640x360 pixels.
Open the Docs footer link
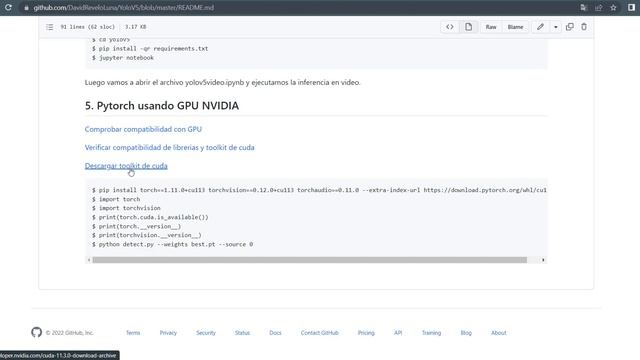click(x=275, y=333)
